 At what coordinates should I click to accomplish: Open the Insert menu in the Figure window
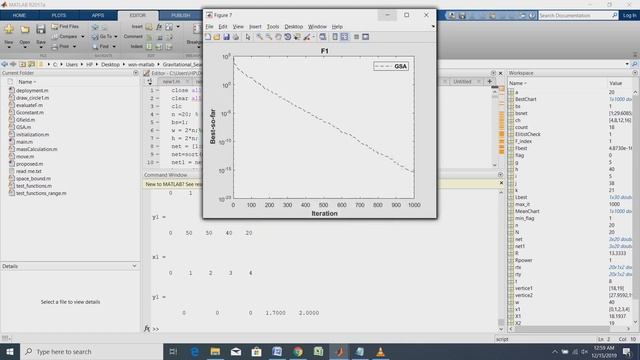click(x=255, y=27)
